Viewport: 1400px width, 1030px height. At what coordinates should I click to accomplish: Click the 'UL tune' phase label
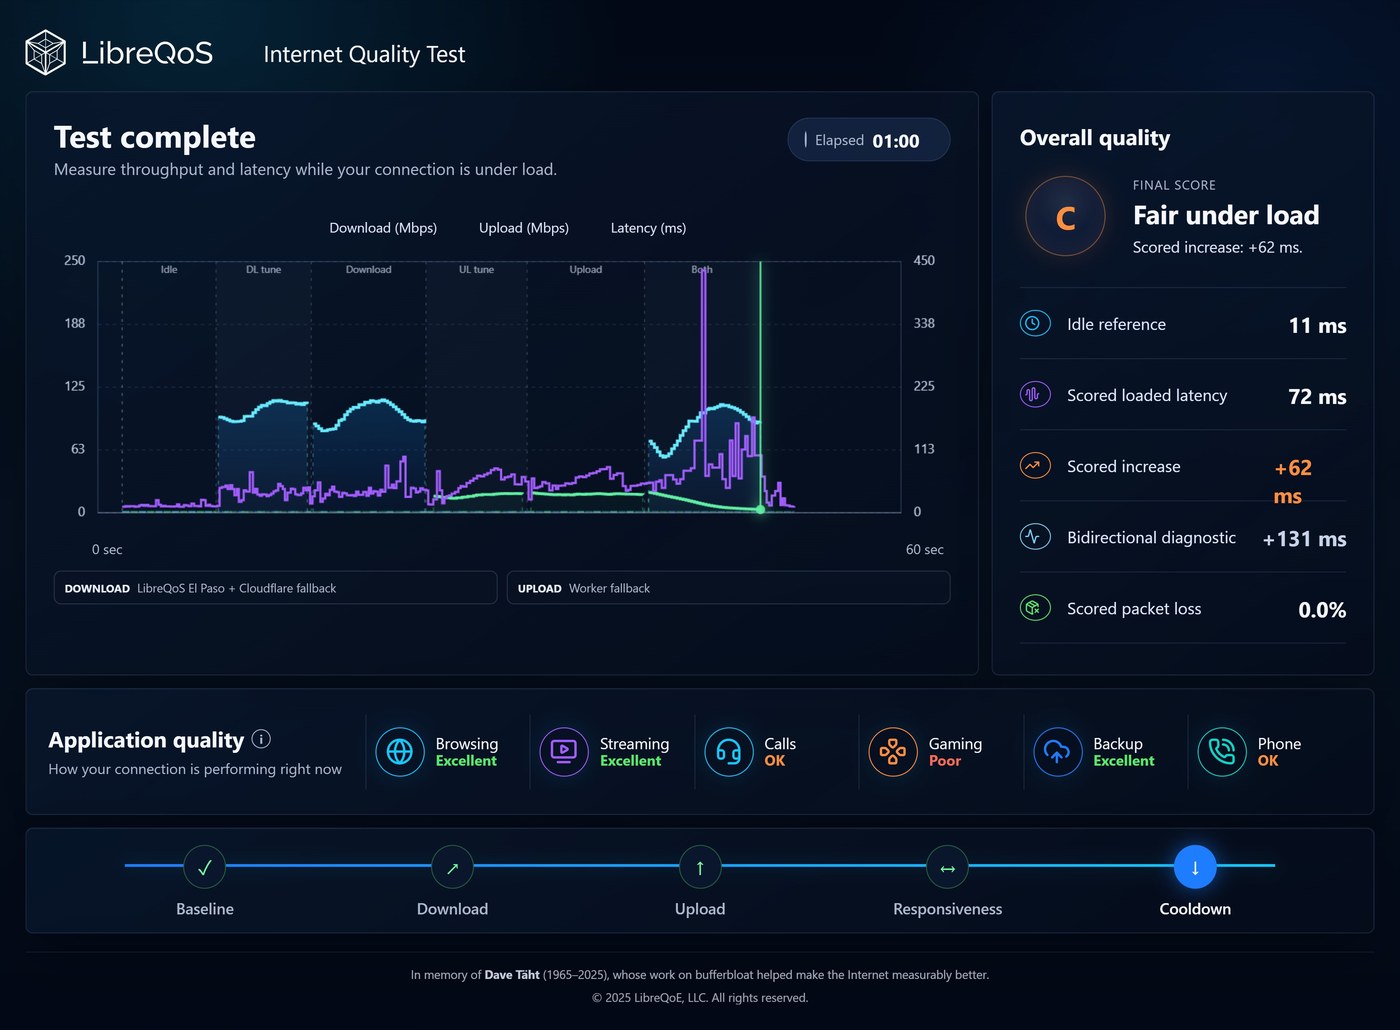476,270
